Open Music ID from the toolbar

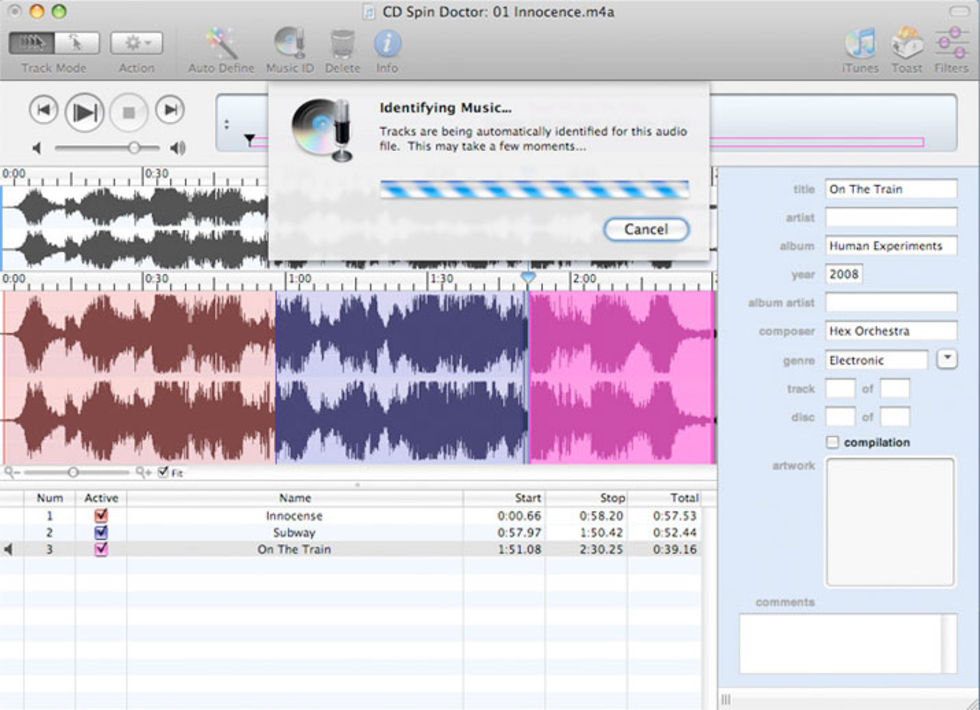pyautogui.click(x=289, y=43)
